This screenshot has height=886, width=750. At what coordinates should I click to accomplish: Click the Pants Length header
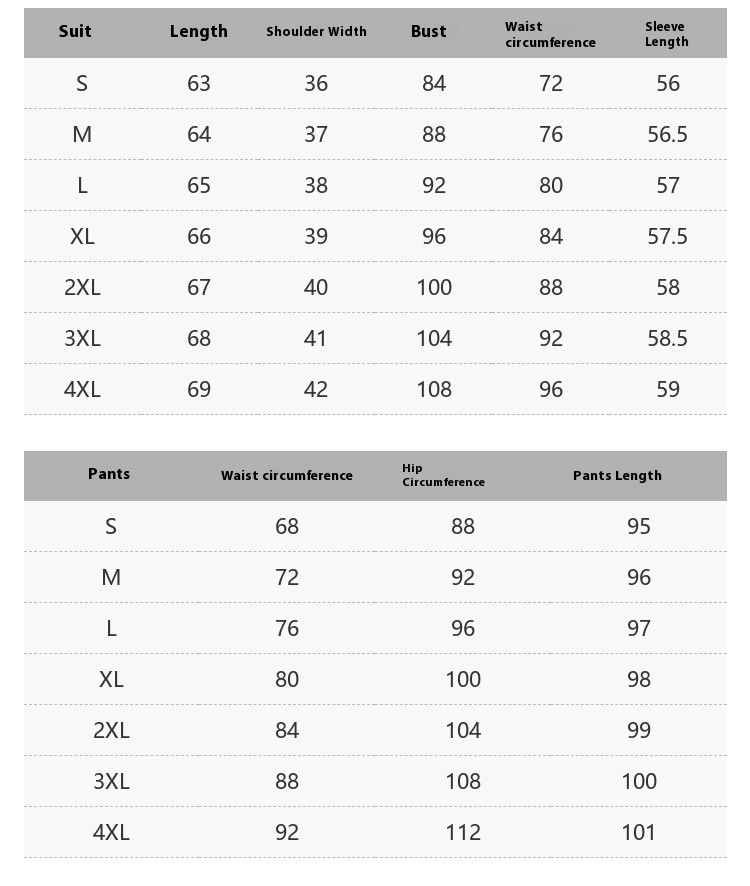click(x=617, y=476)
